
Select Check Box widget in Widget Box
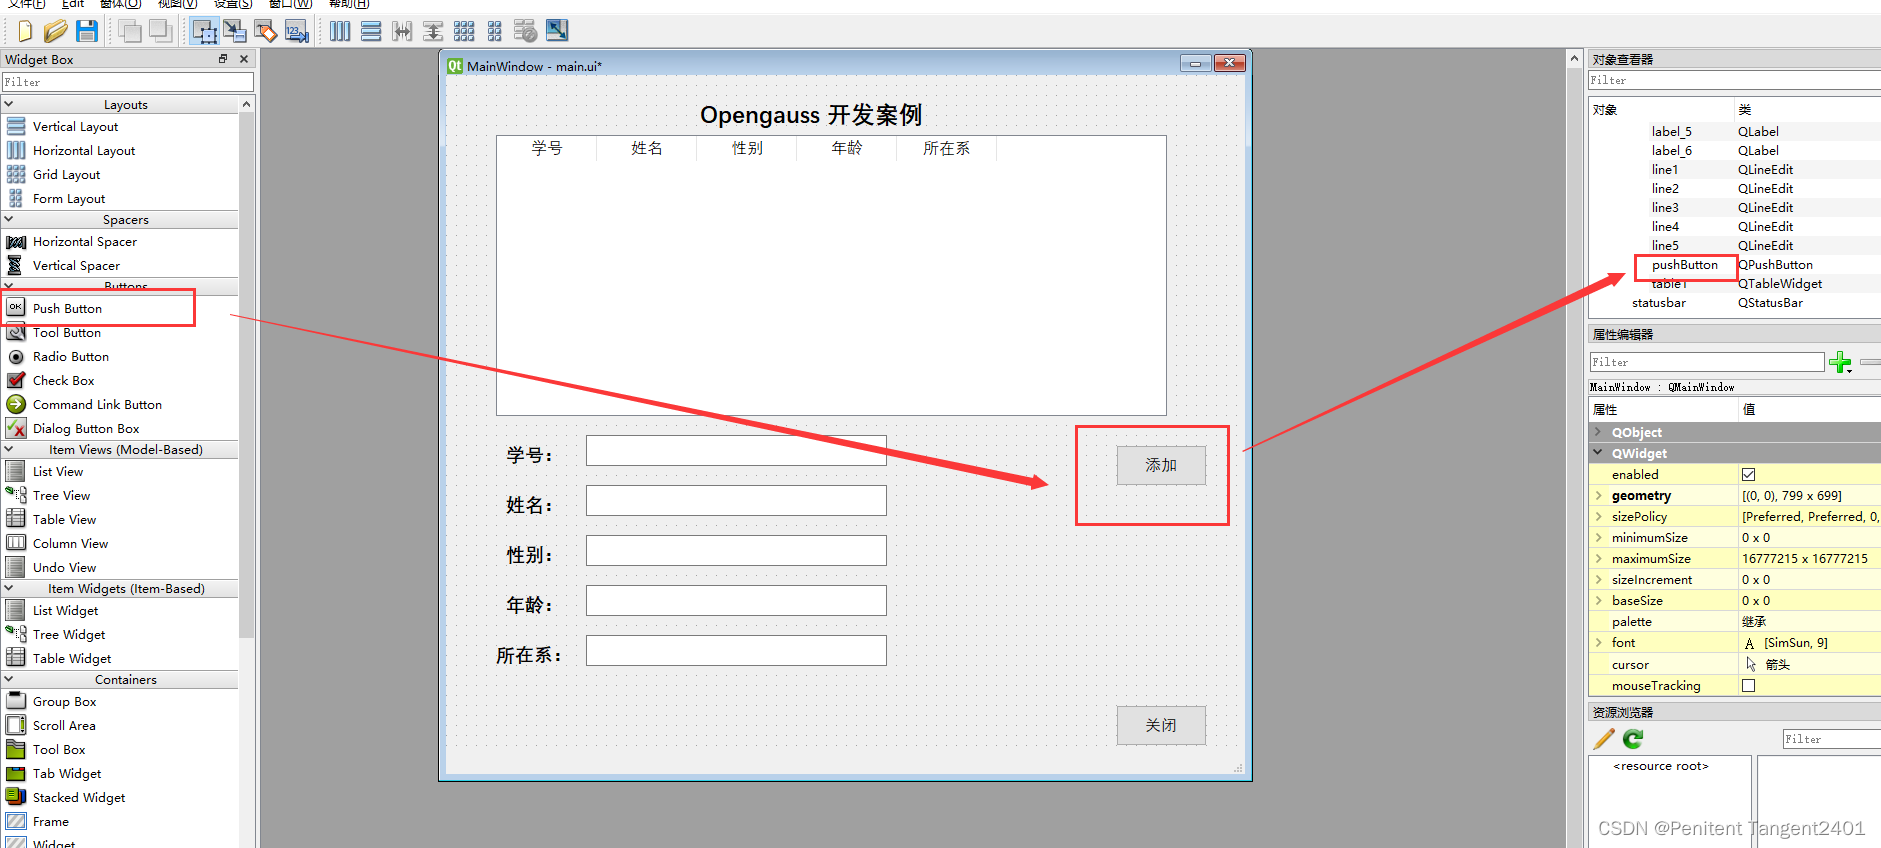pyautogui.click(x=63, y=380)
